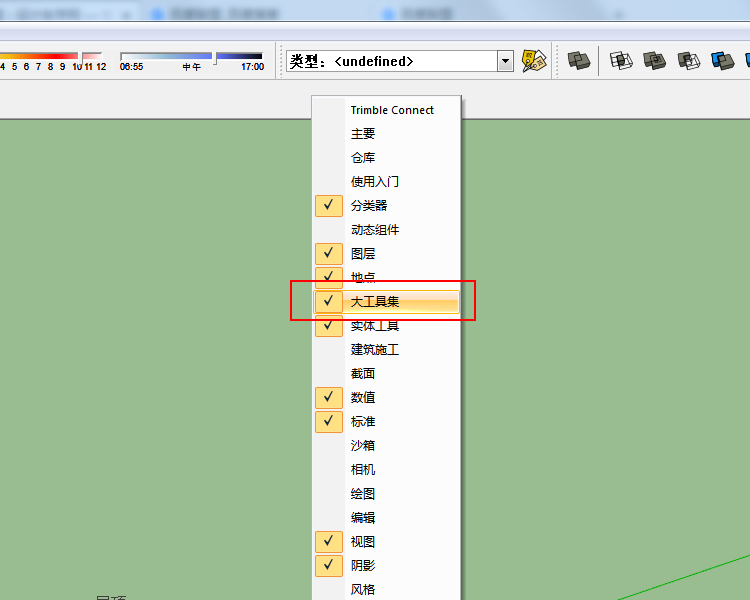Image resolution: width=750 pixels, height=600 pixels.
Task: Choose 沙箱 from the toolbar list
Action: click(363, 446)
